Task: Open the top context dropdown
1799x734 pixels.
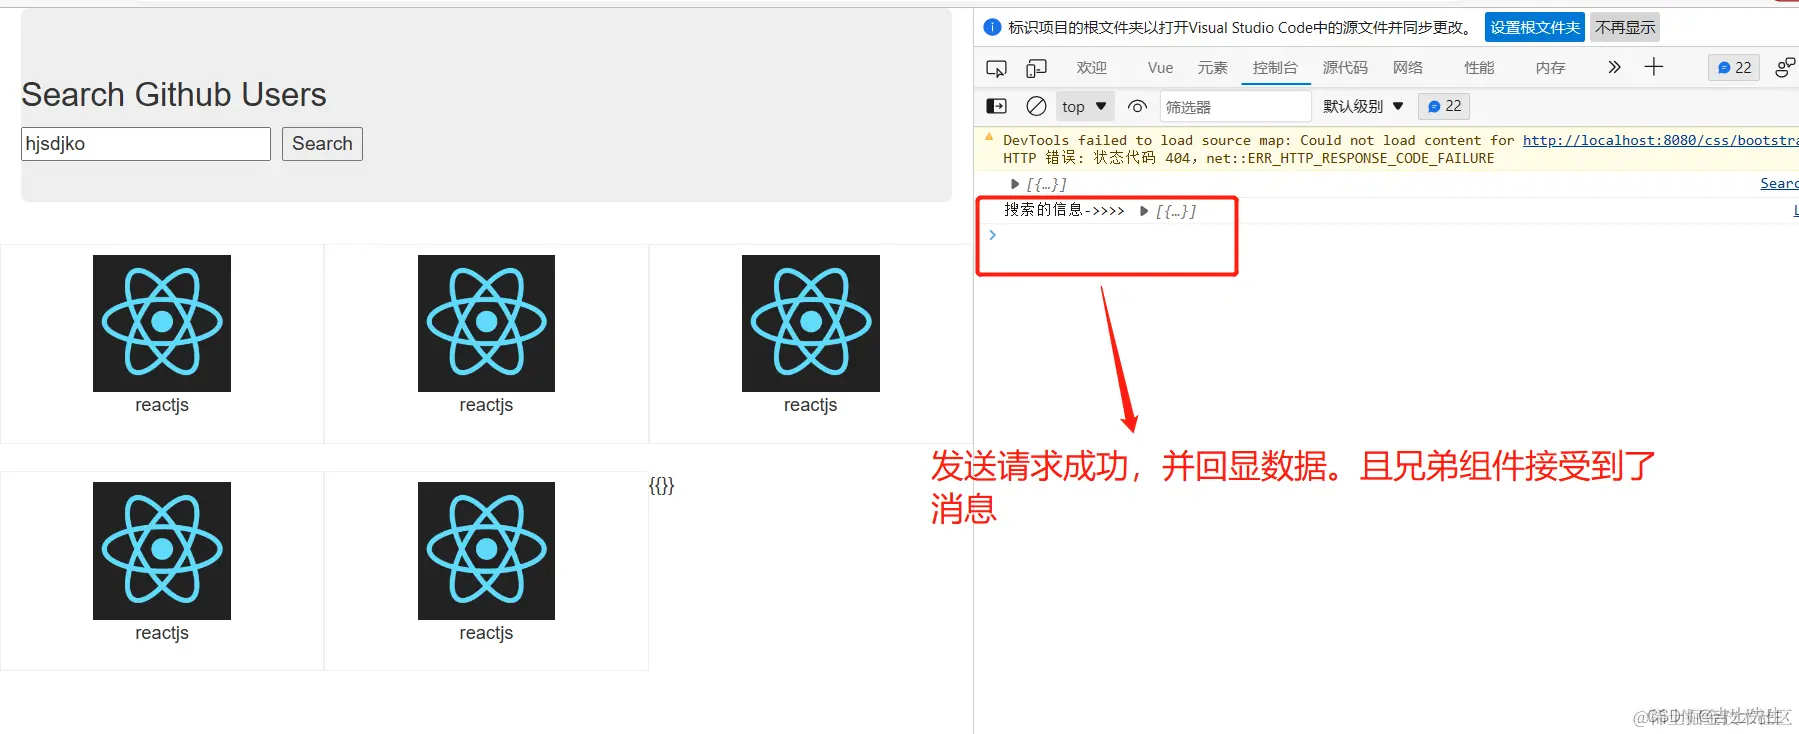Action: [1085, 106]
